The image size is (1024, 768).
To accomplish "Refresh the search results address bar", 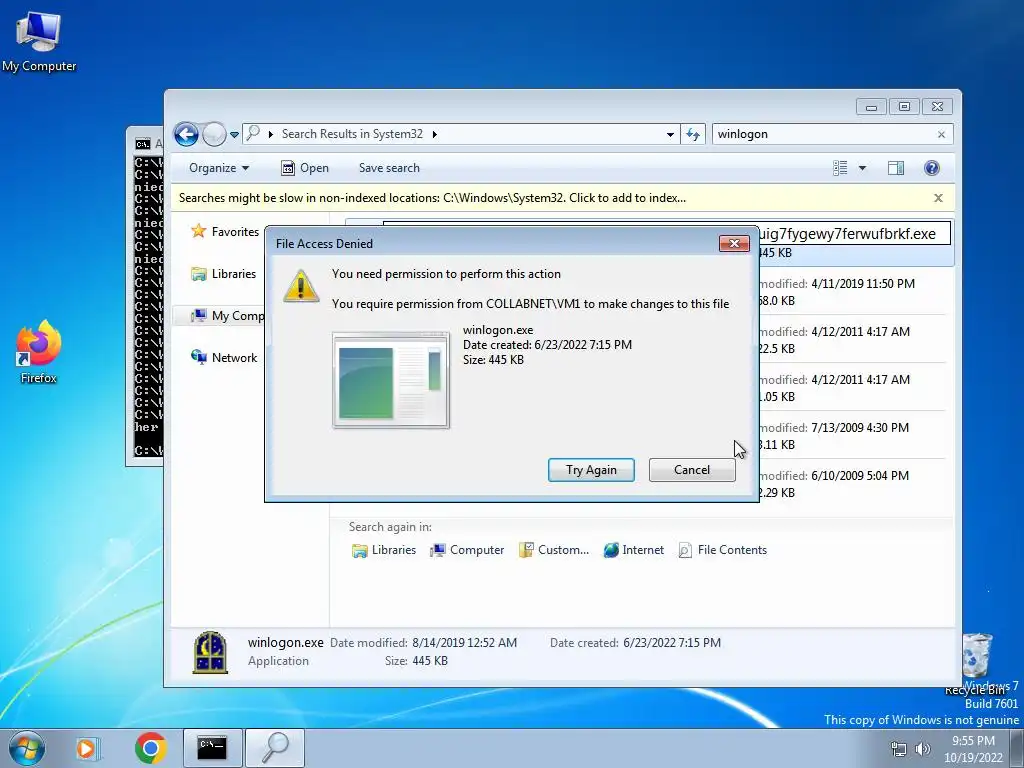I will pos(693,135).
